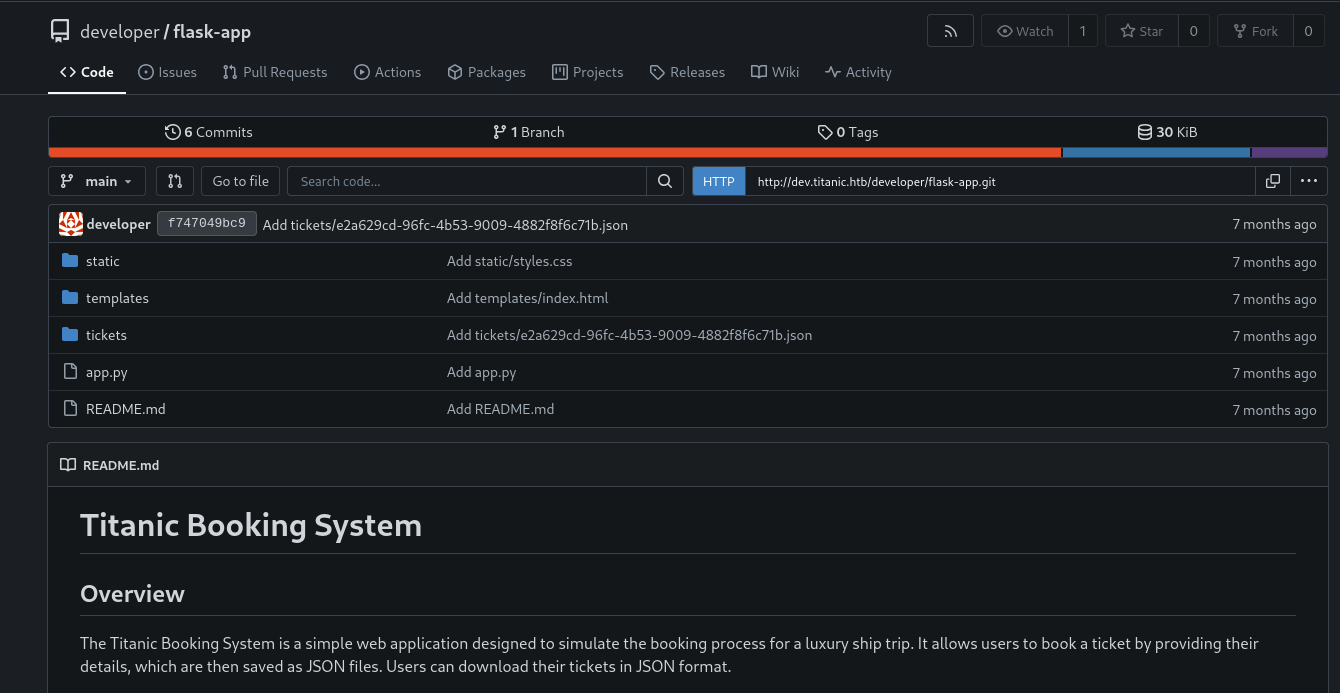
Task: Open the Pull Requests tab
Action: point(275,72)
